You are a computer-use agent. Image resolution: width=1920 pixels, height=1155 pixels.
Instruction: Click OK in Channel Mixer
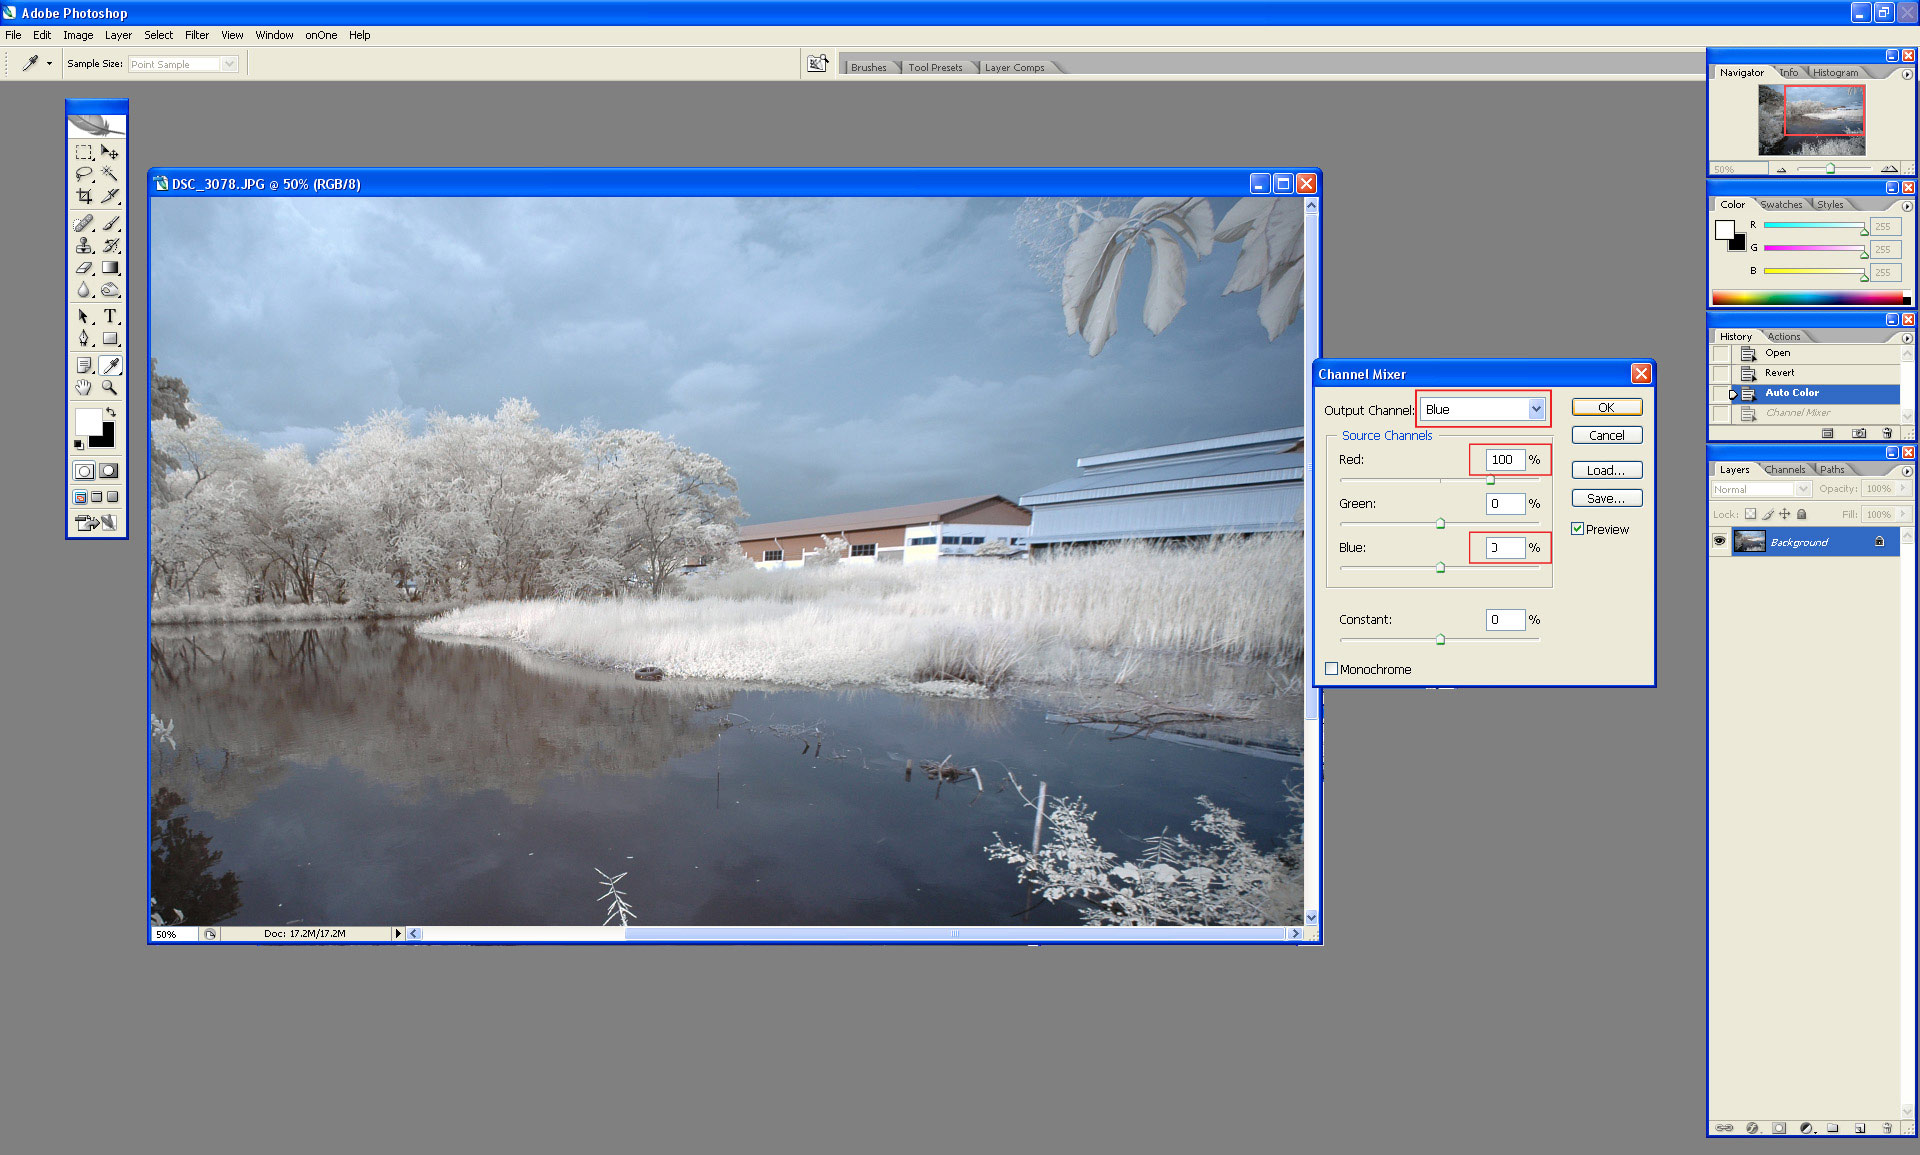coord(1606,407)
